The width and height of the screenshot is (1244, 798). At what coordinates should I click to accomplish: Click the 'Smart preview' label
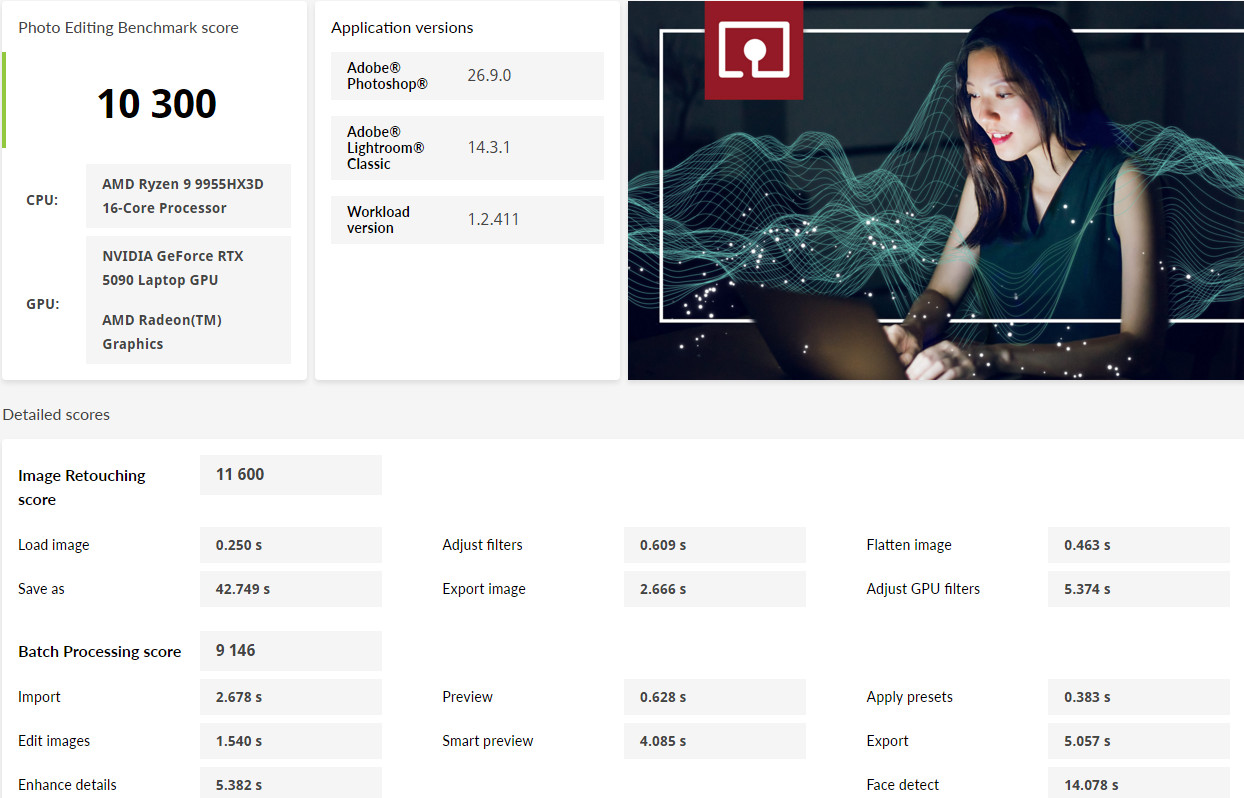(x=488, y=741)
